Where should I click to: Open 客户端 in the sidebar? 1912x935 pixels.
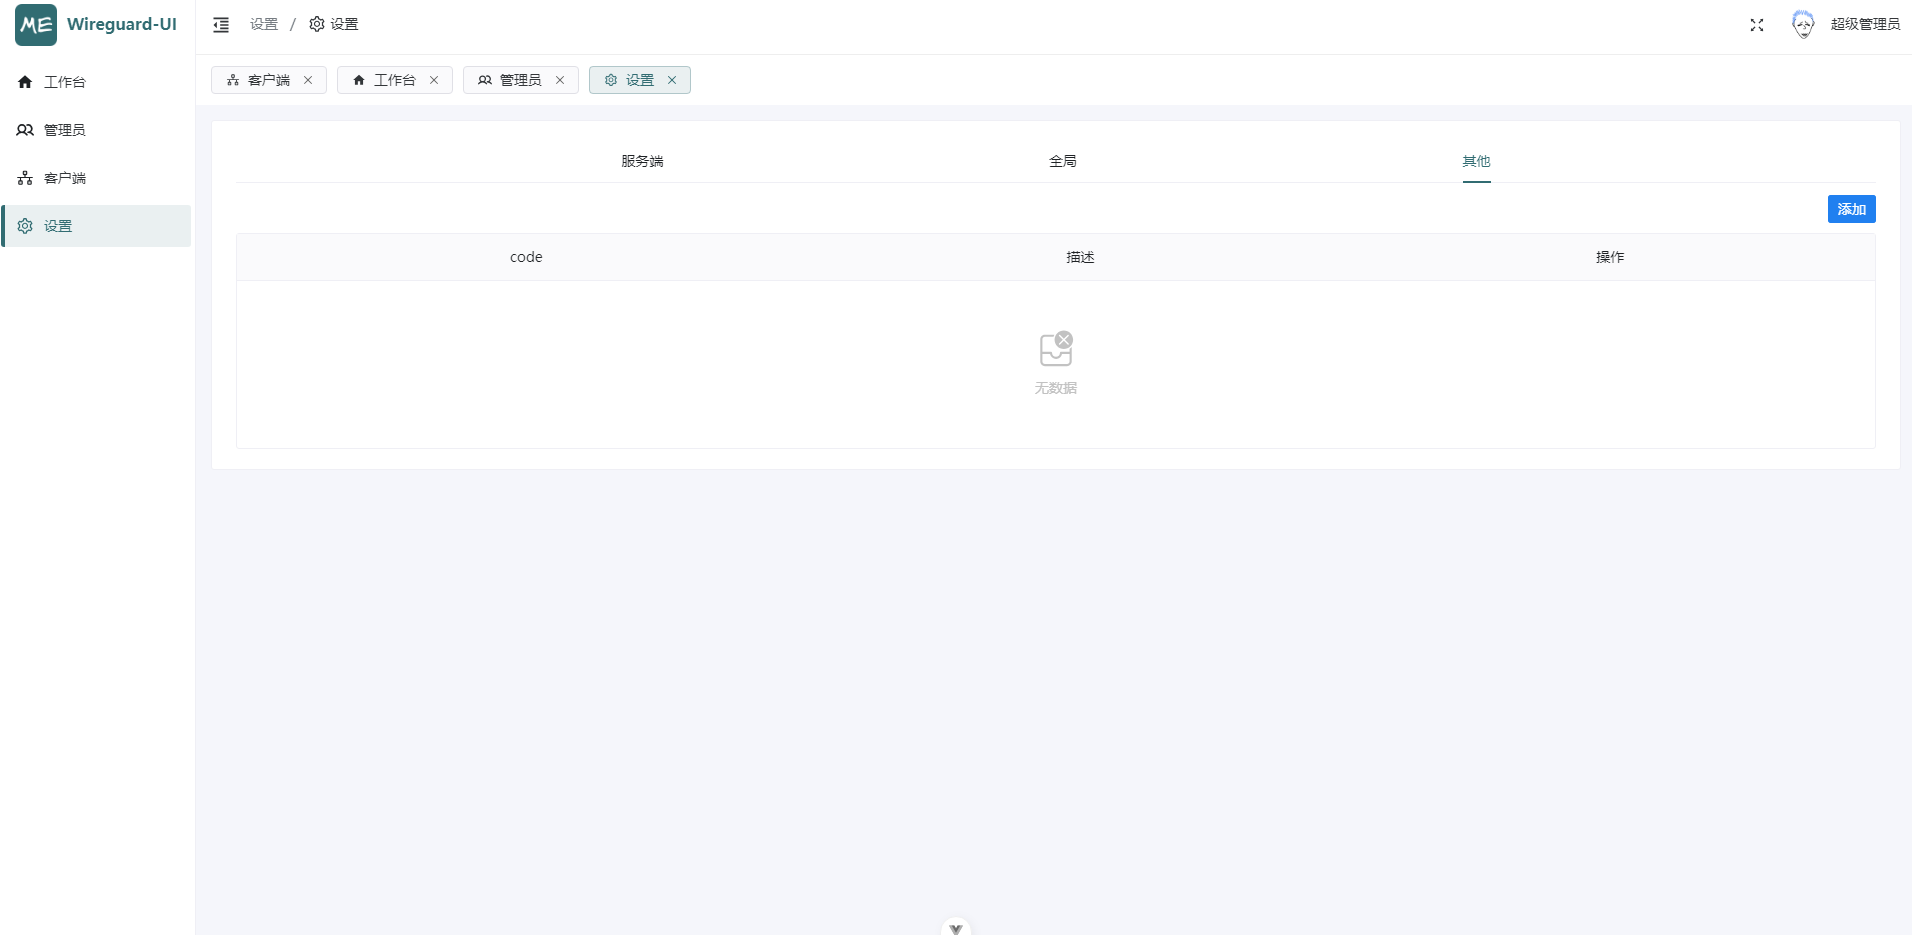pyautogui.click(x=64, y=178)
